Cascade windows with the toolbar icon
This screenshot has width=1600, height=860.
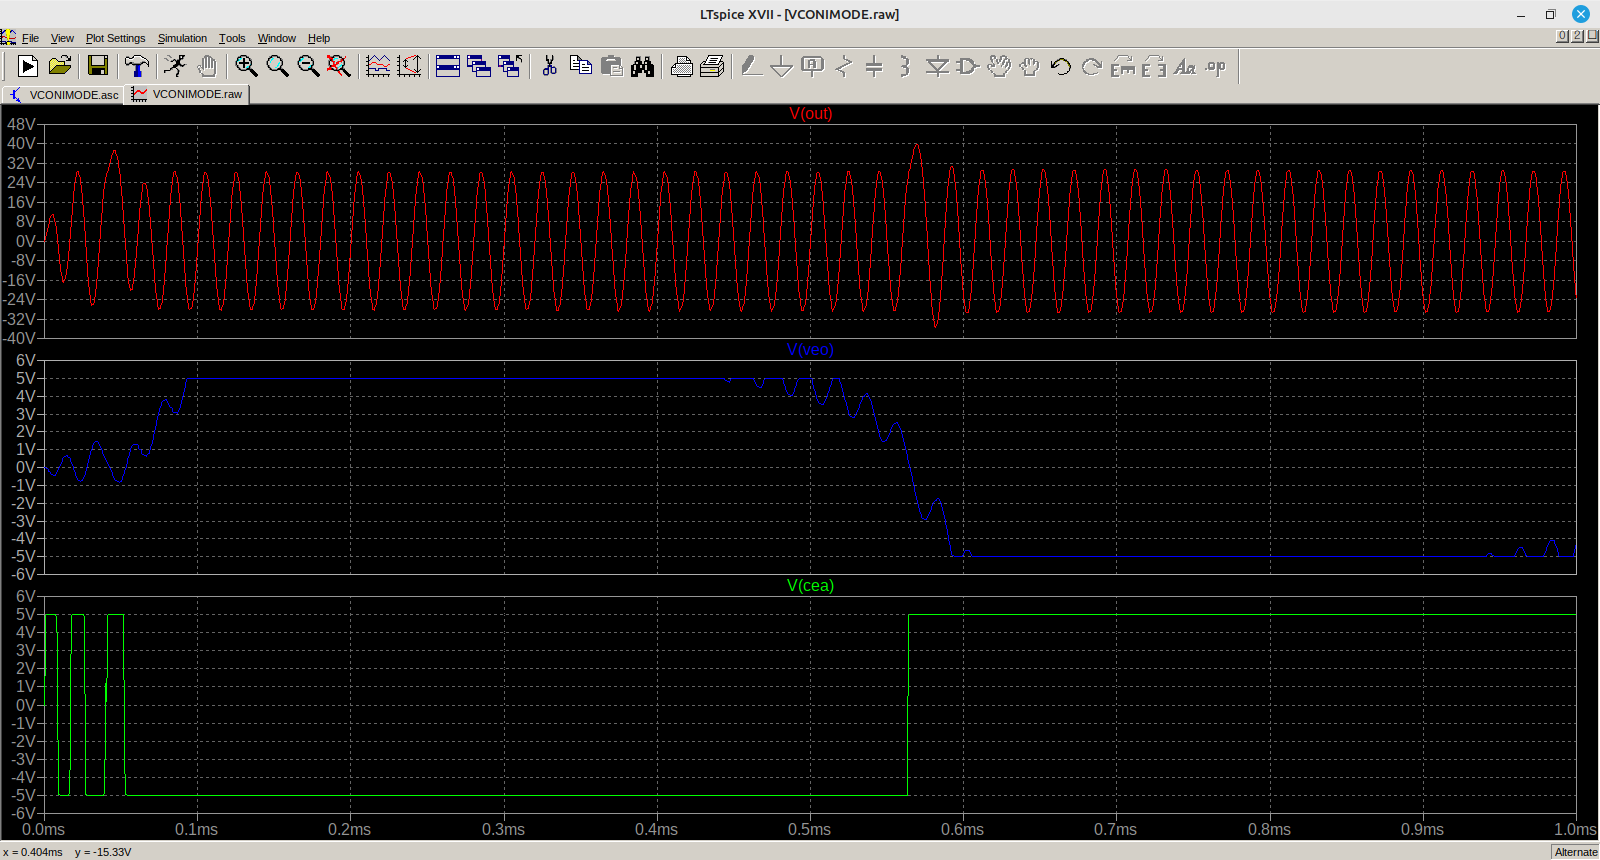pos(479,67)
